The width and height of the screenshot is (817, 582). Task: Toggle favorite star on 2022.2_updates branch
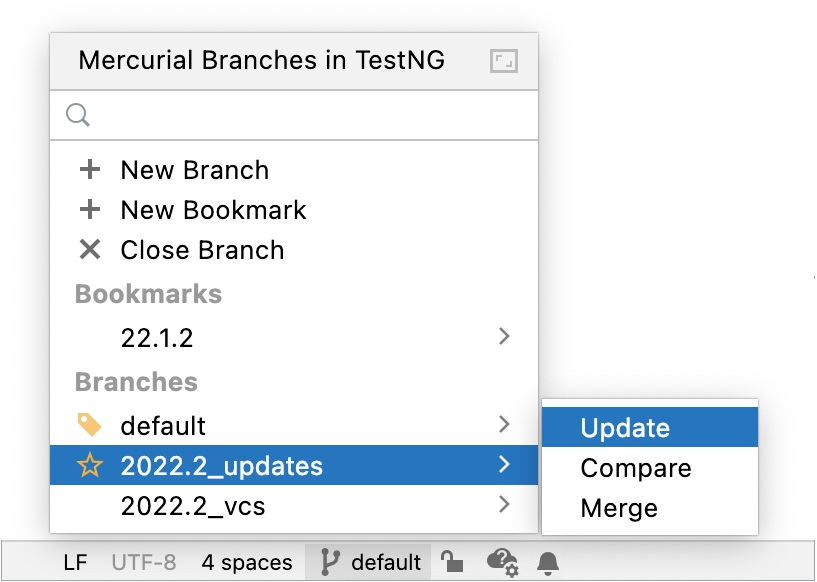pos(90,466)
